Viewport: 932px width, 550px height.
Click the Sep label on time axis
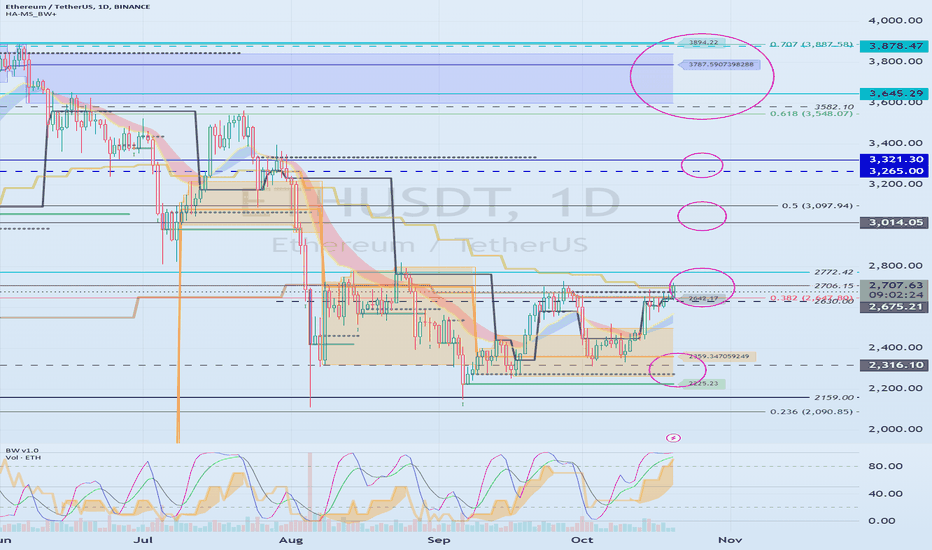click(x=439, y=540)
